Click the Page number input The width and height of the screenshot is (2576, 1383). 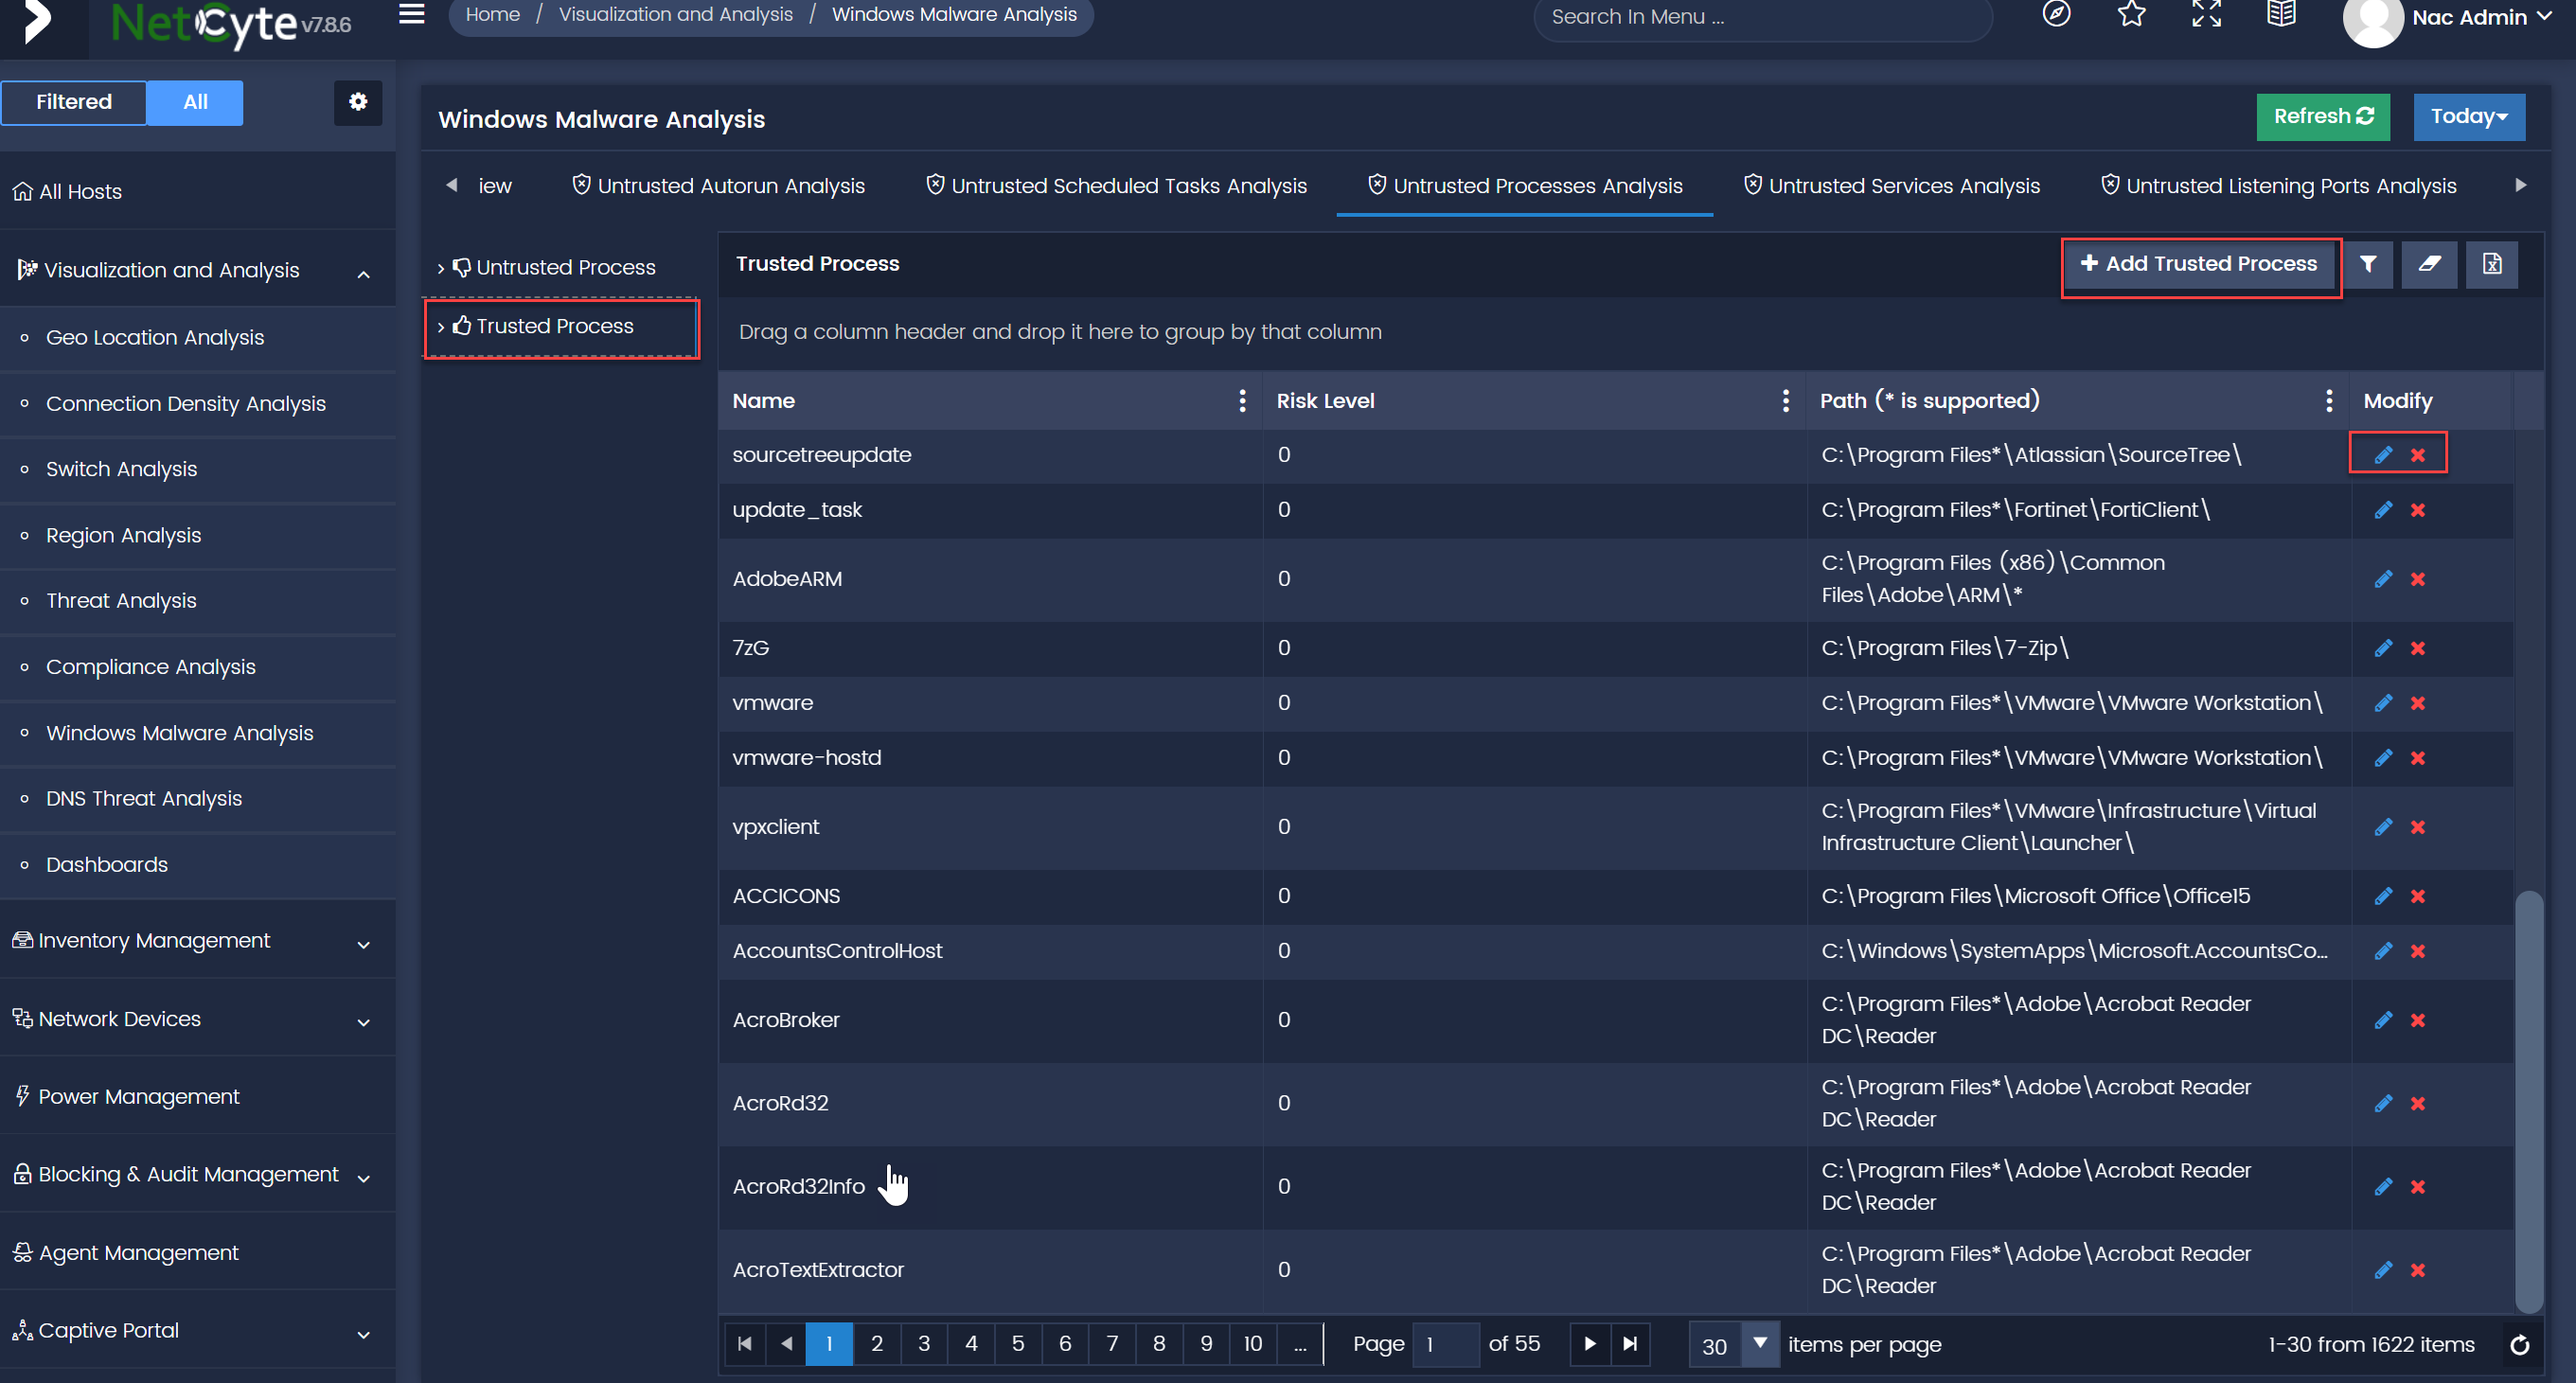(1444, 1345)
